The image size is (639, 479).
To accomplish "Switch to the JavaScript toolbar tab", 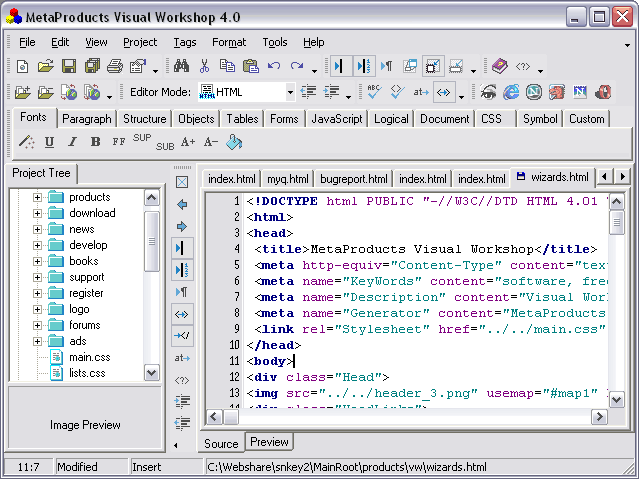I will point(336,119).
